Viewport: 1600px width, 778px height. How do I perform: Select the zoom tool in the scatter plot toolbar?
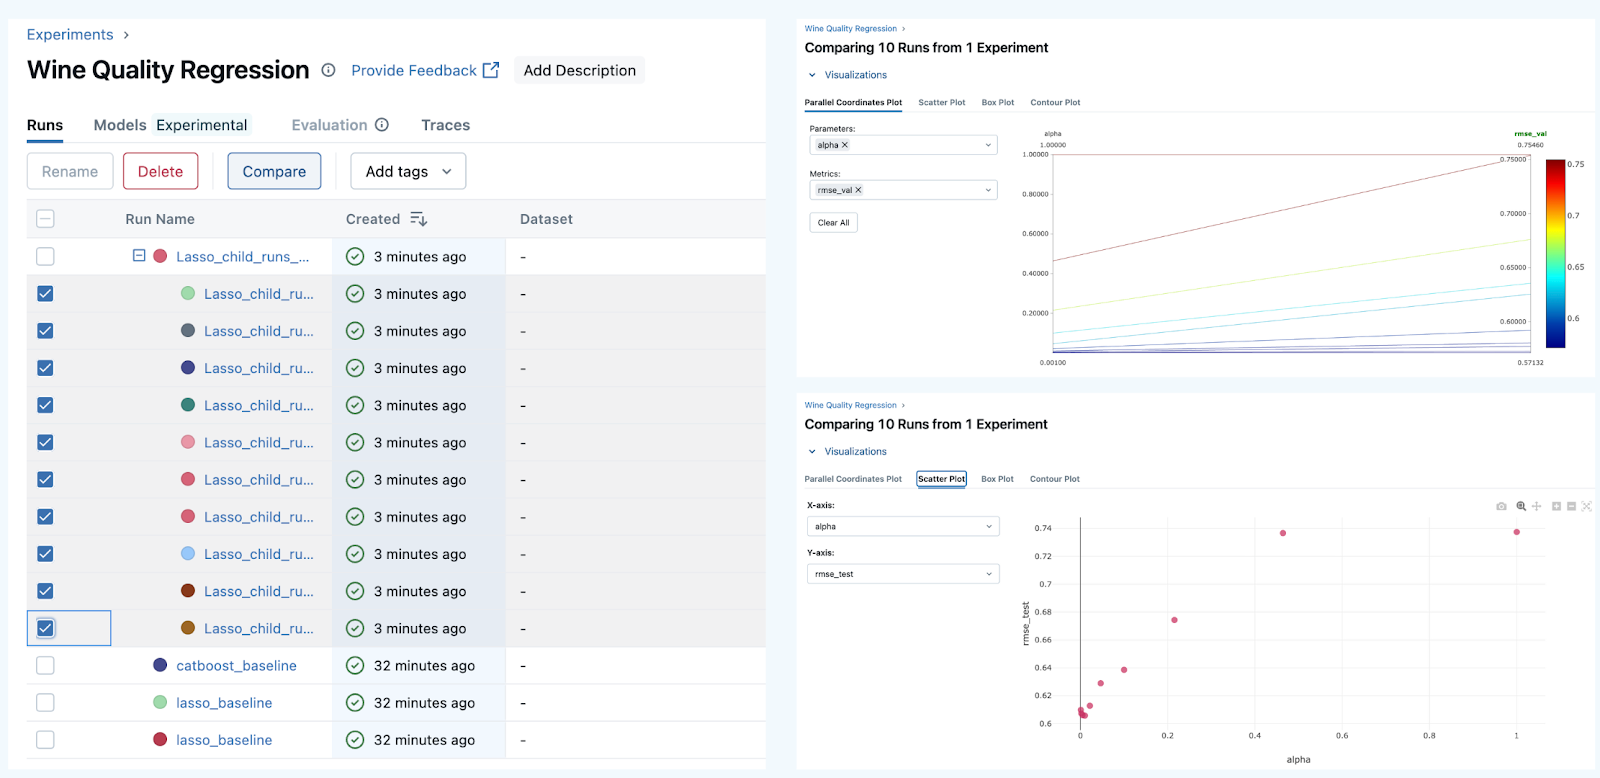coord(1521,507)
